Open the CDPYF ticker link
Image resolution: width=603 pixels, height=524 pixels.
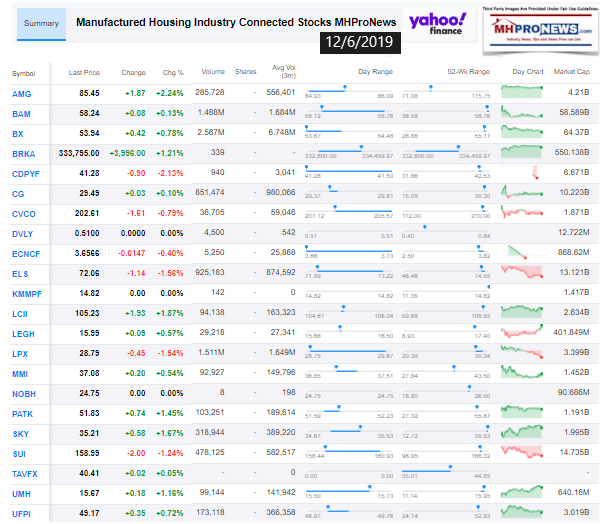(26, 174)
